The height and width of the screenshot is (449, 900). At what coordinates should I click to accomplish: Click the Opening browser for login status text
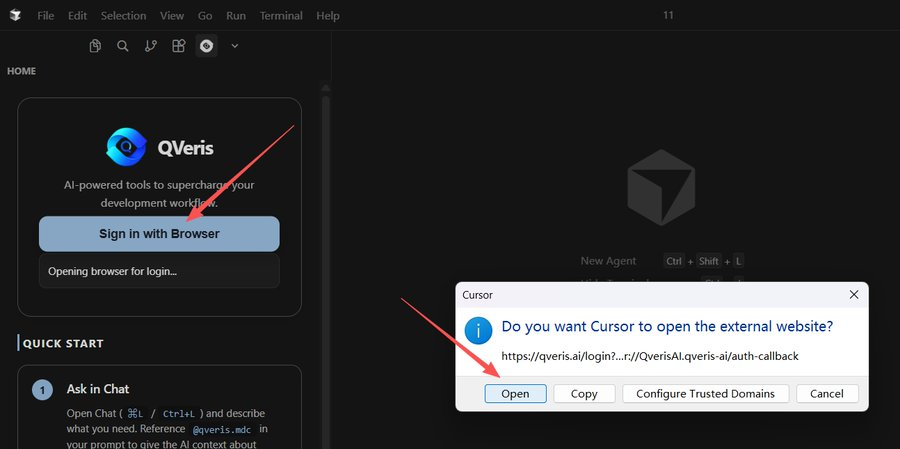(112, 271)
